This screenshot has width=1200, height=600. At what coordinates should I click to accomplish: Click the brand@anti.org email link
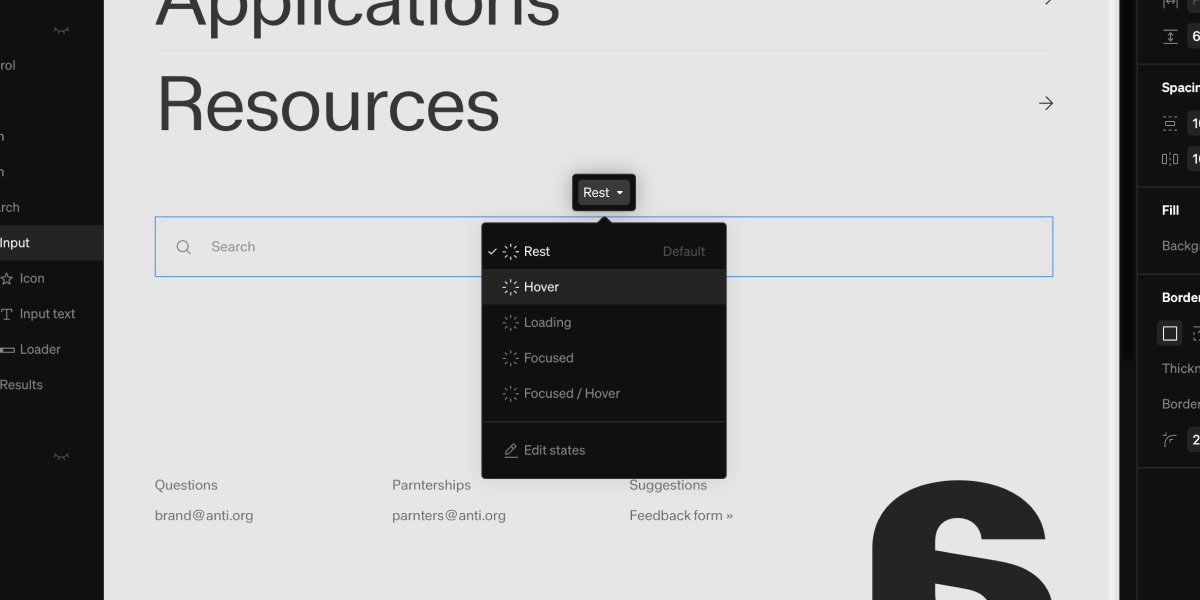[x=204, y=516]
